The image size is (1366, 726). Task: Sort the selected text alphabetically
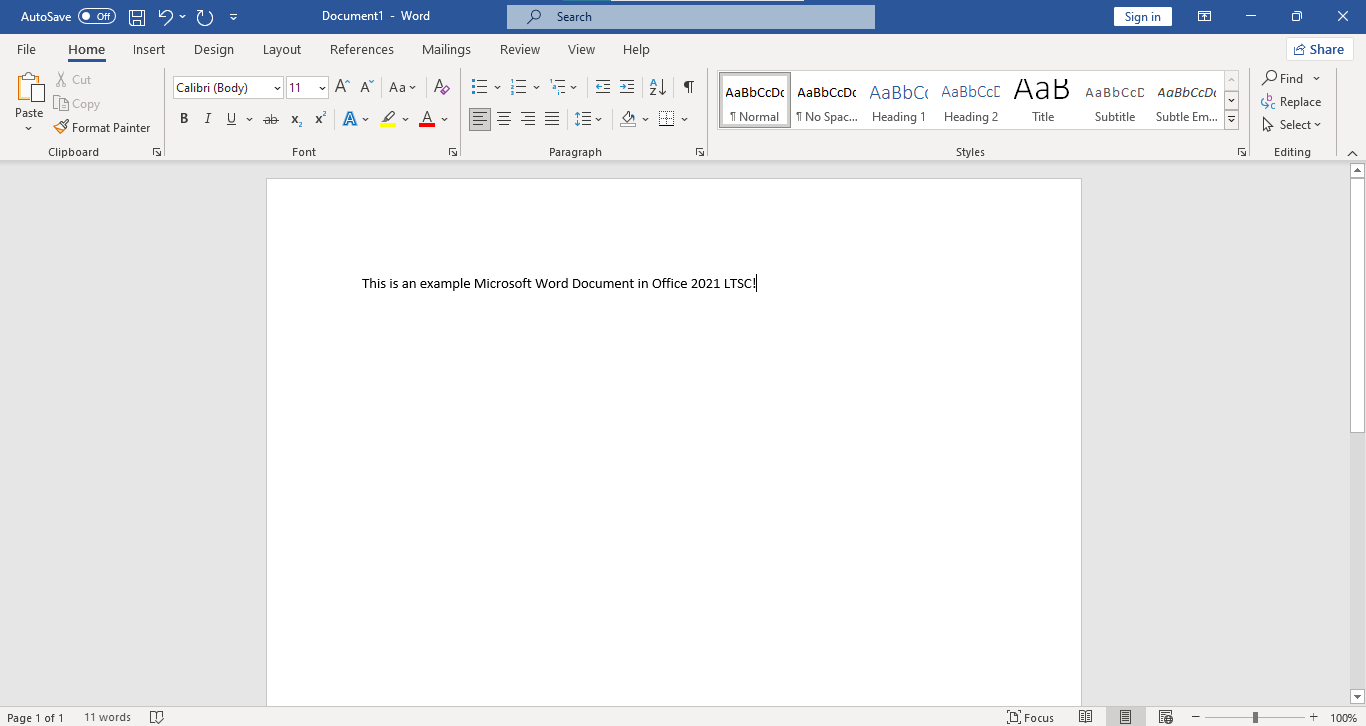pos(657,87)
